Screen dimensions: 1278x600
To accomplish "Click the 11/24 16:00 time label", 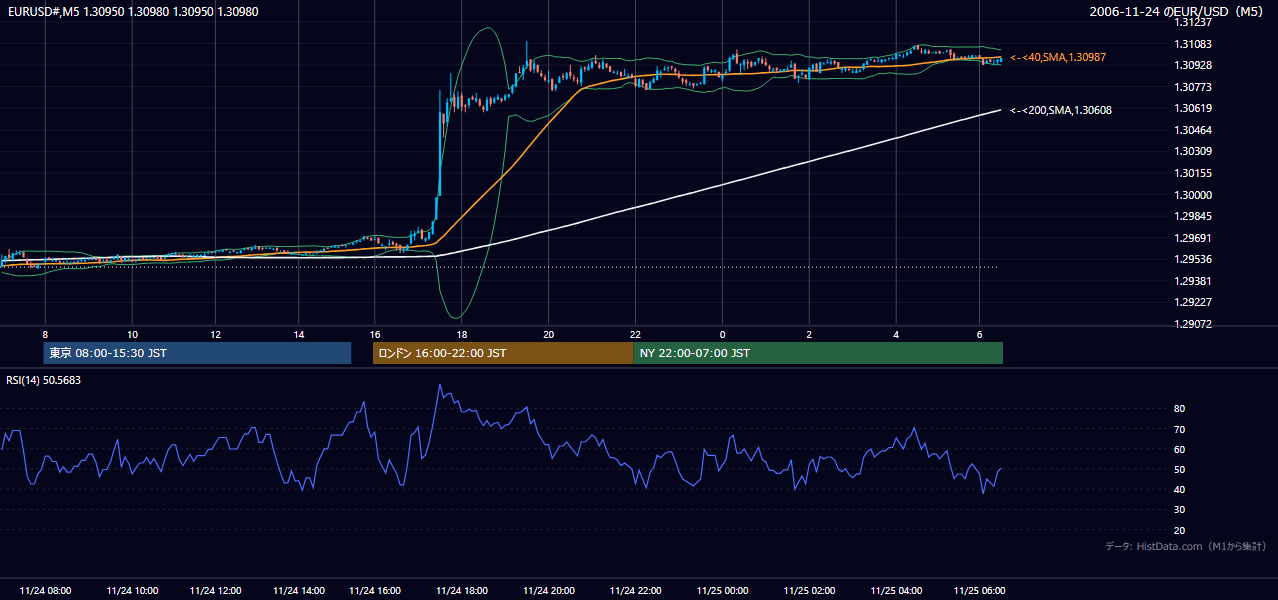I will (x=375, y=591).
